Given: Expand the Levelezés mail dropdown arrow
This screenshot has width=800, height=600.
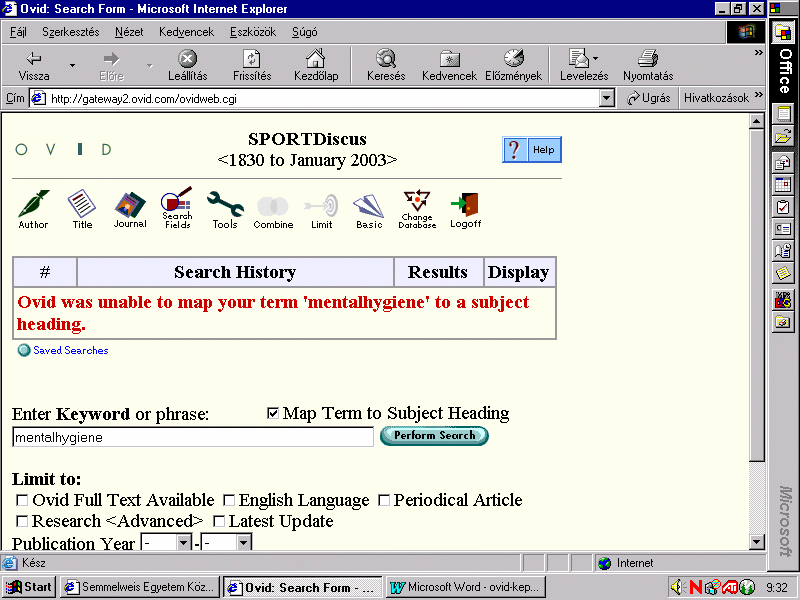Looking at the screenshot, I should [x=595, y=58].
